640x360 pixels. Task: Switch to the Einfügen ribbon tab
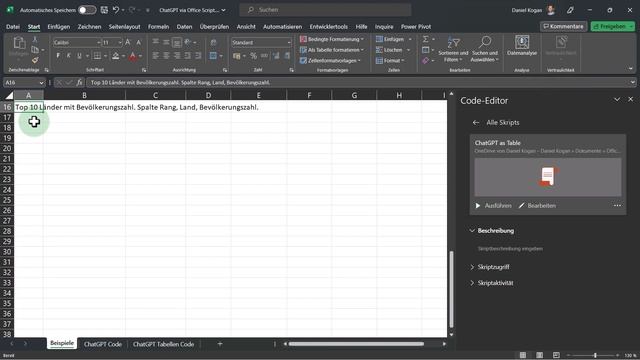(x=59, y=27)
